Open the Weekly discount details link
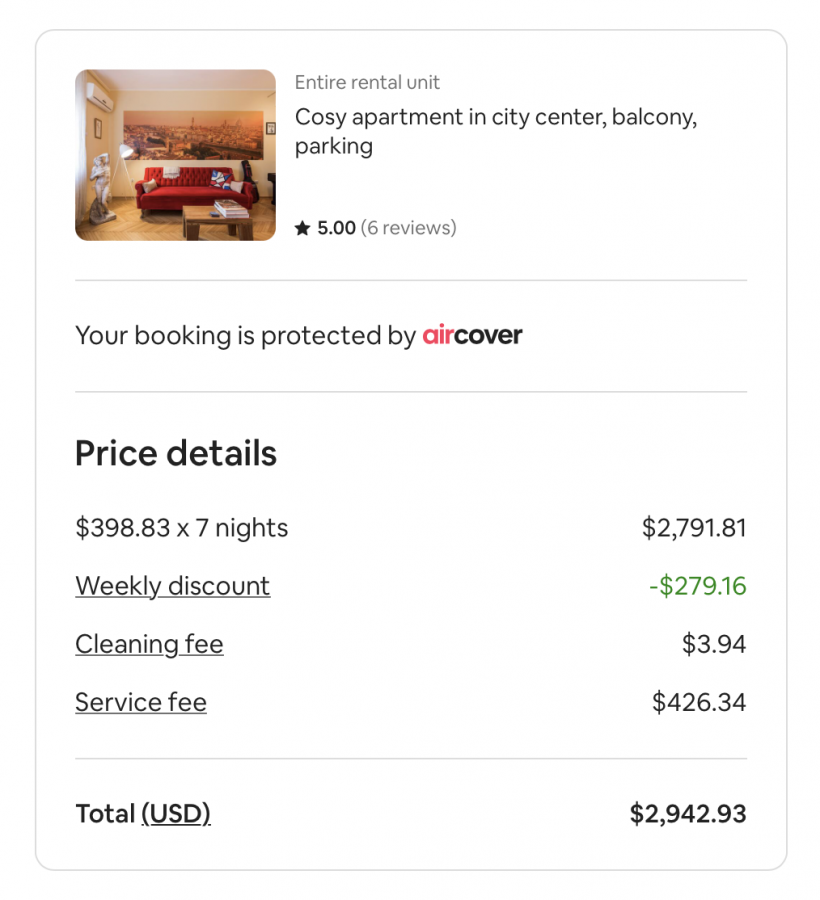Viewport: 820px width, 900px height. click(172, 586)
